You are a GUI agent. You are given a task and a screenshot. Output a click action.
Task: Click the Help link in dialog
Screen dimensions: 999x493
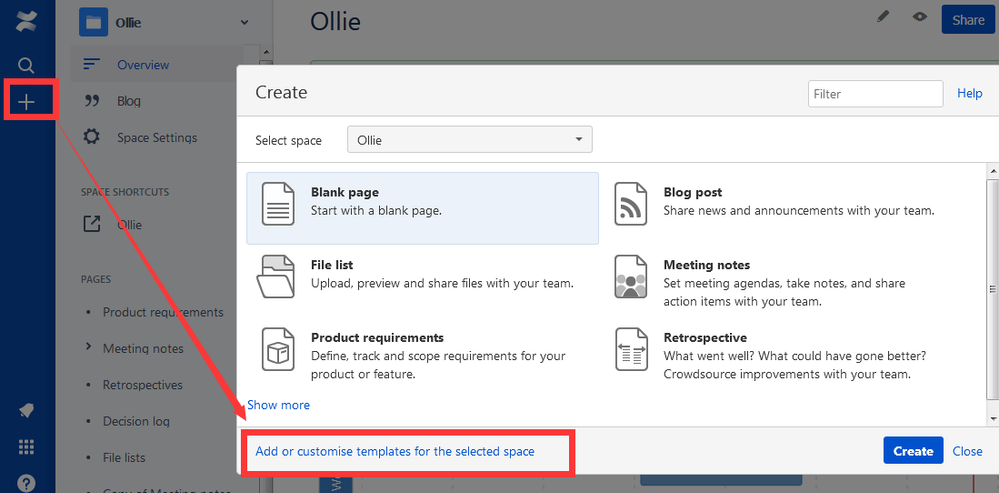(970, 93)
